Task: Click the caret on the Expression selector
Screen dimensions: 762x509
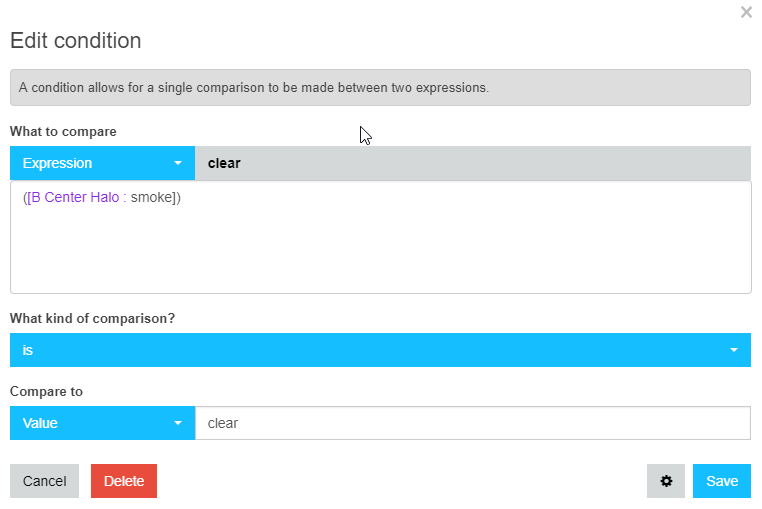Action: (x=178, y=163)
